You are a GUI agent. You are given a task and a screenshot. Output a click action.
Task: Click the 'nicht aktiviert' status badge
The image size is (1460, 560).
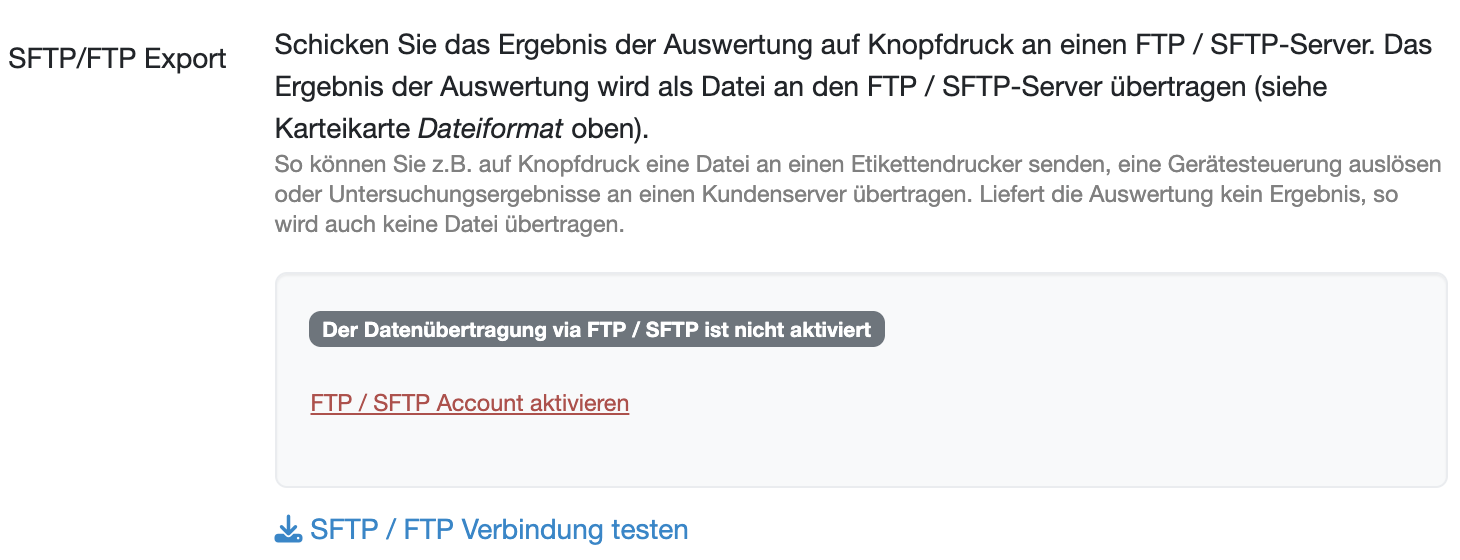coord(596,330)
